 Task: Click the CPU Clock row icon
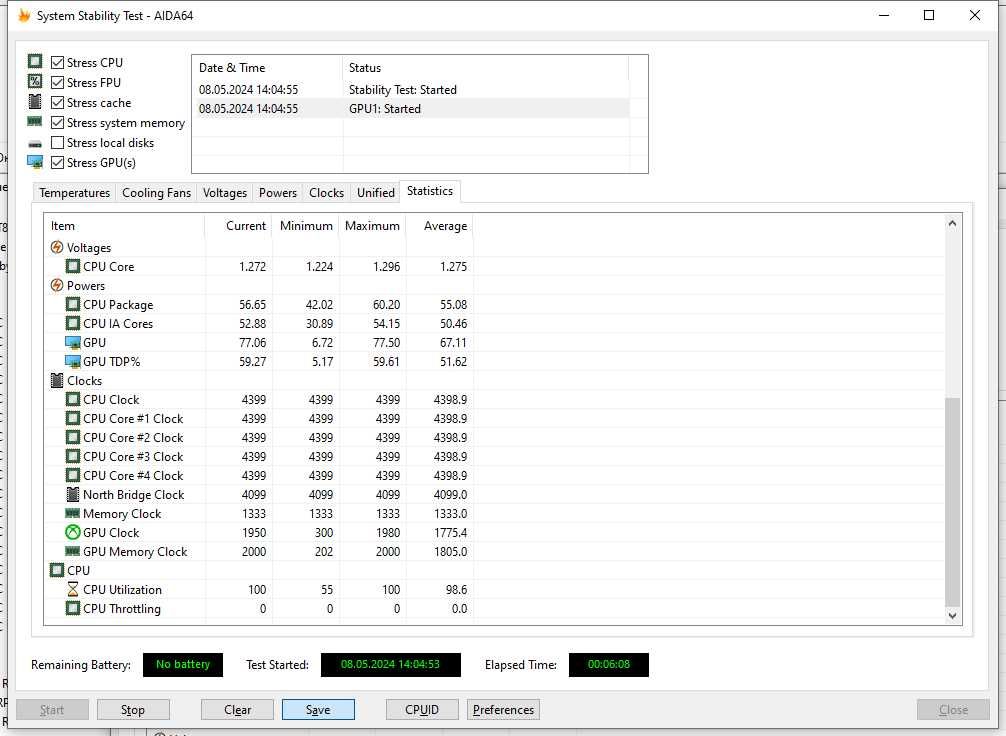73,399
